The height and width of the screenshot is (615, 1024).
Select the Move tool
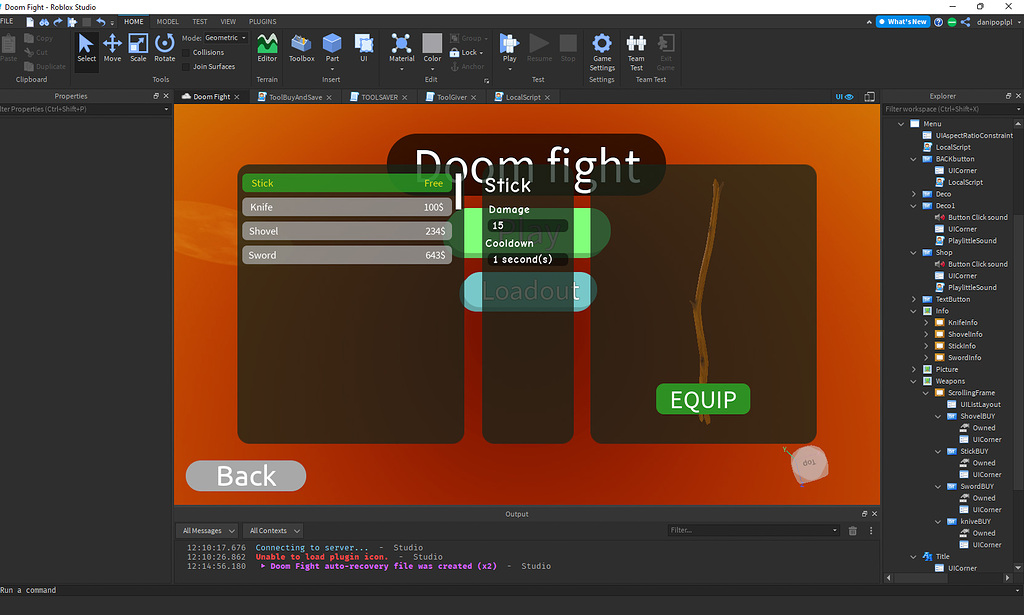[x=112, y=46]
